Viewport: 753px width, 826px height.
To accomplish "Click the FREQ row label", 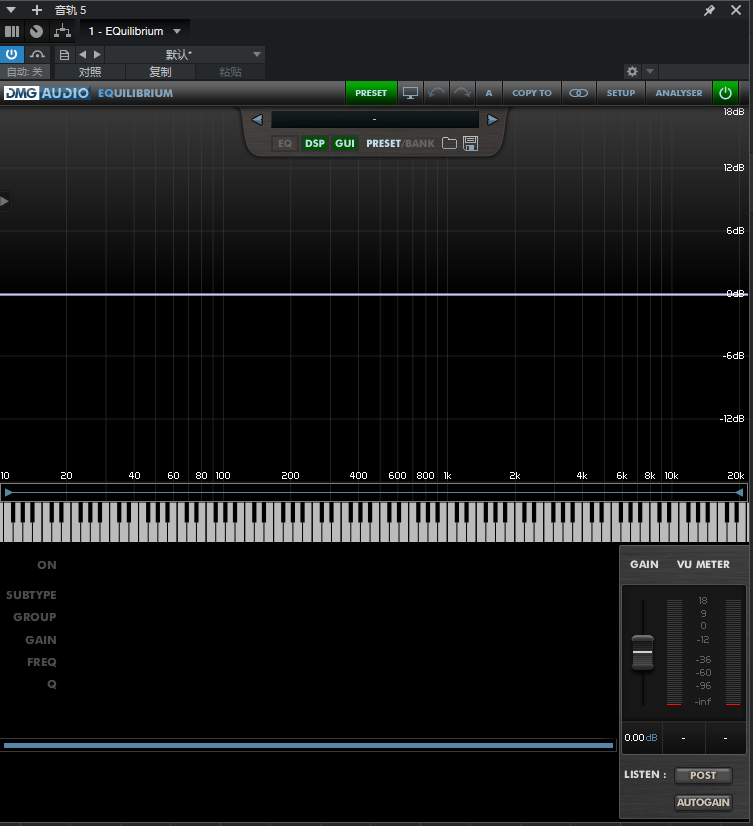I will pos(42,662).
